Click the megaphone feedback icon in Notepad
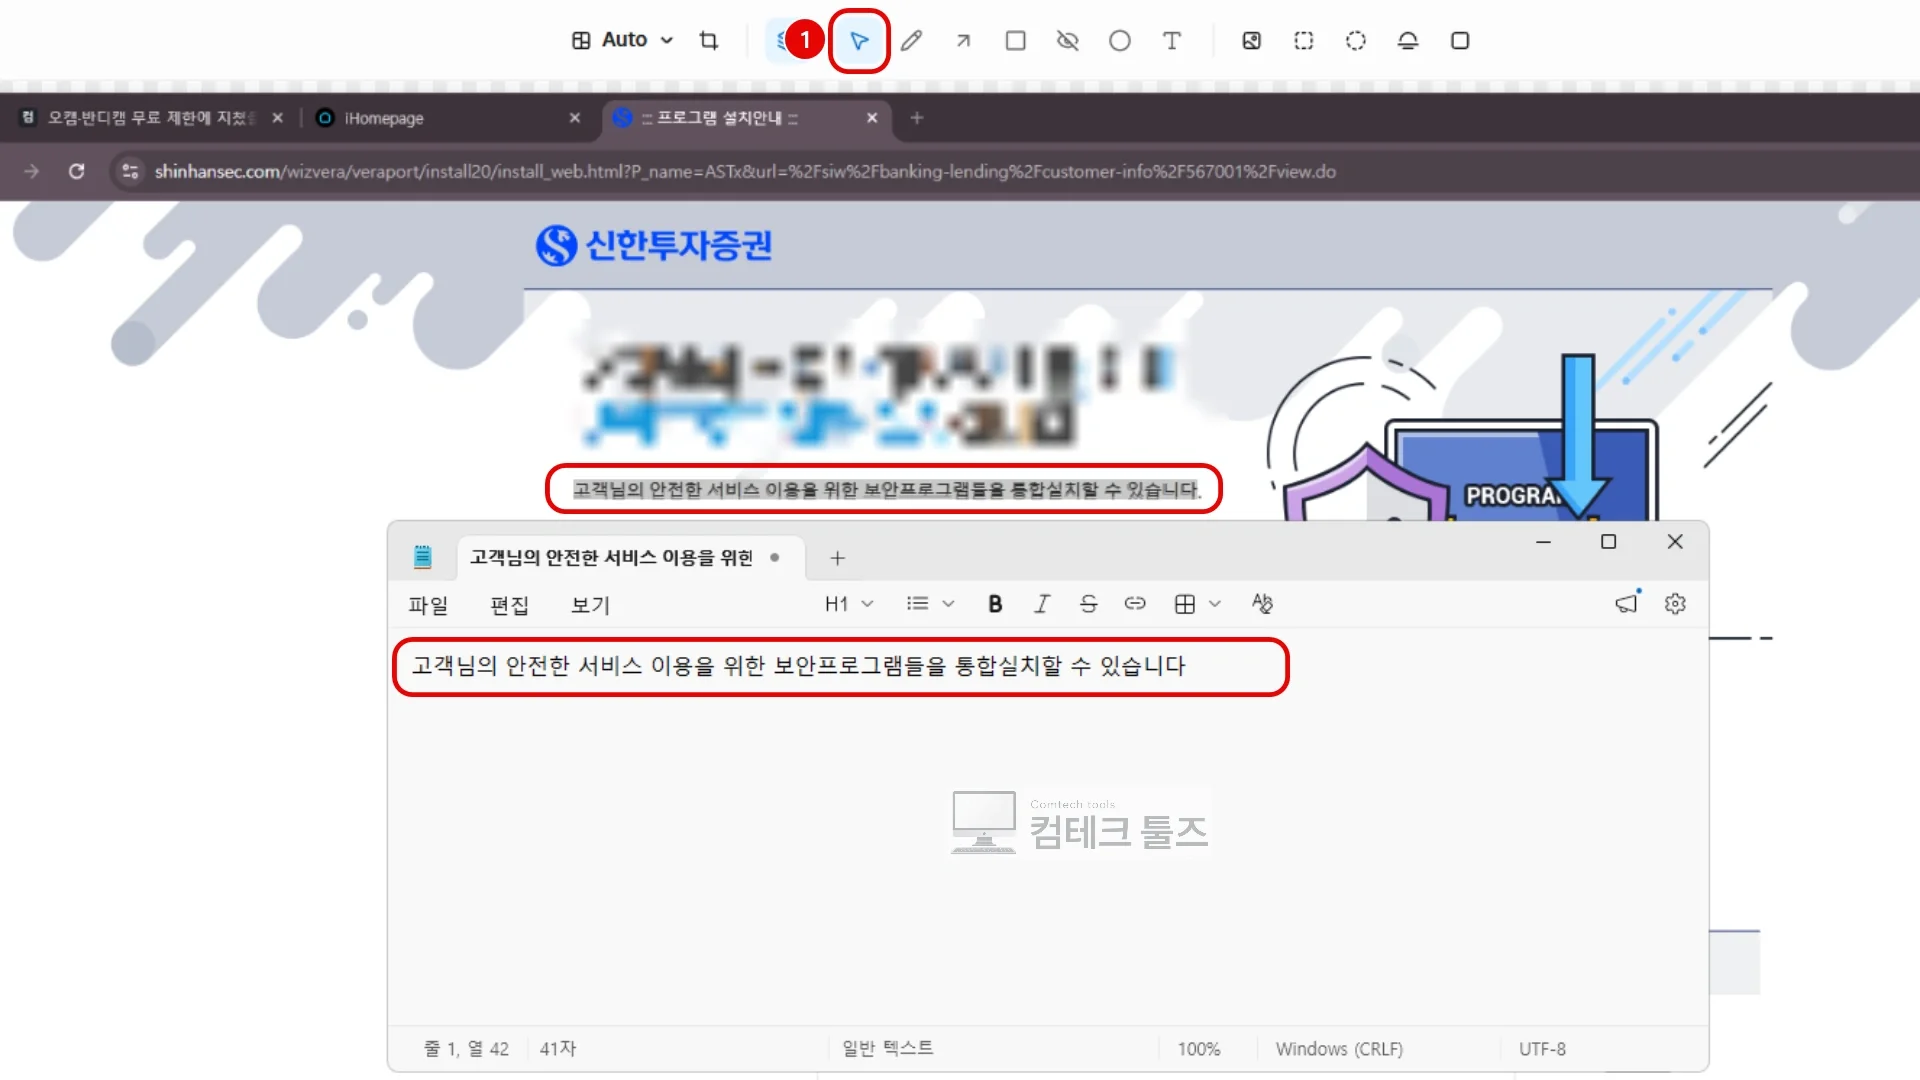This screenshot has height=1080, width=1920. click(x=1627, y=604)
